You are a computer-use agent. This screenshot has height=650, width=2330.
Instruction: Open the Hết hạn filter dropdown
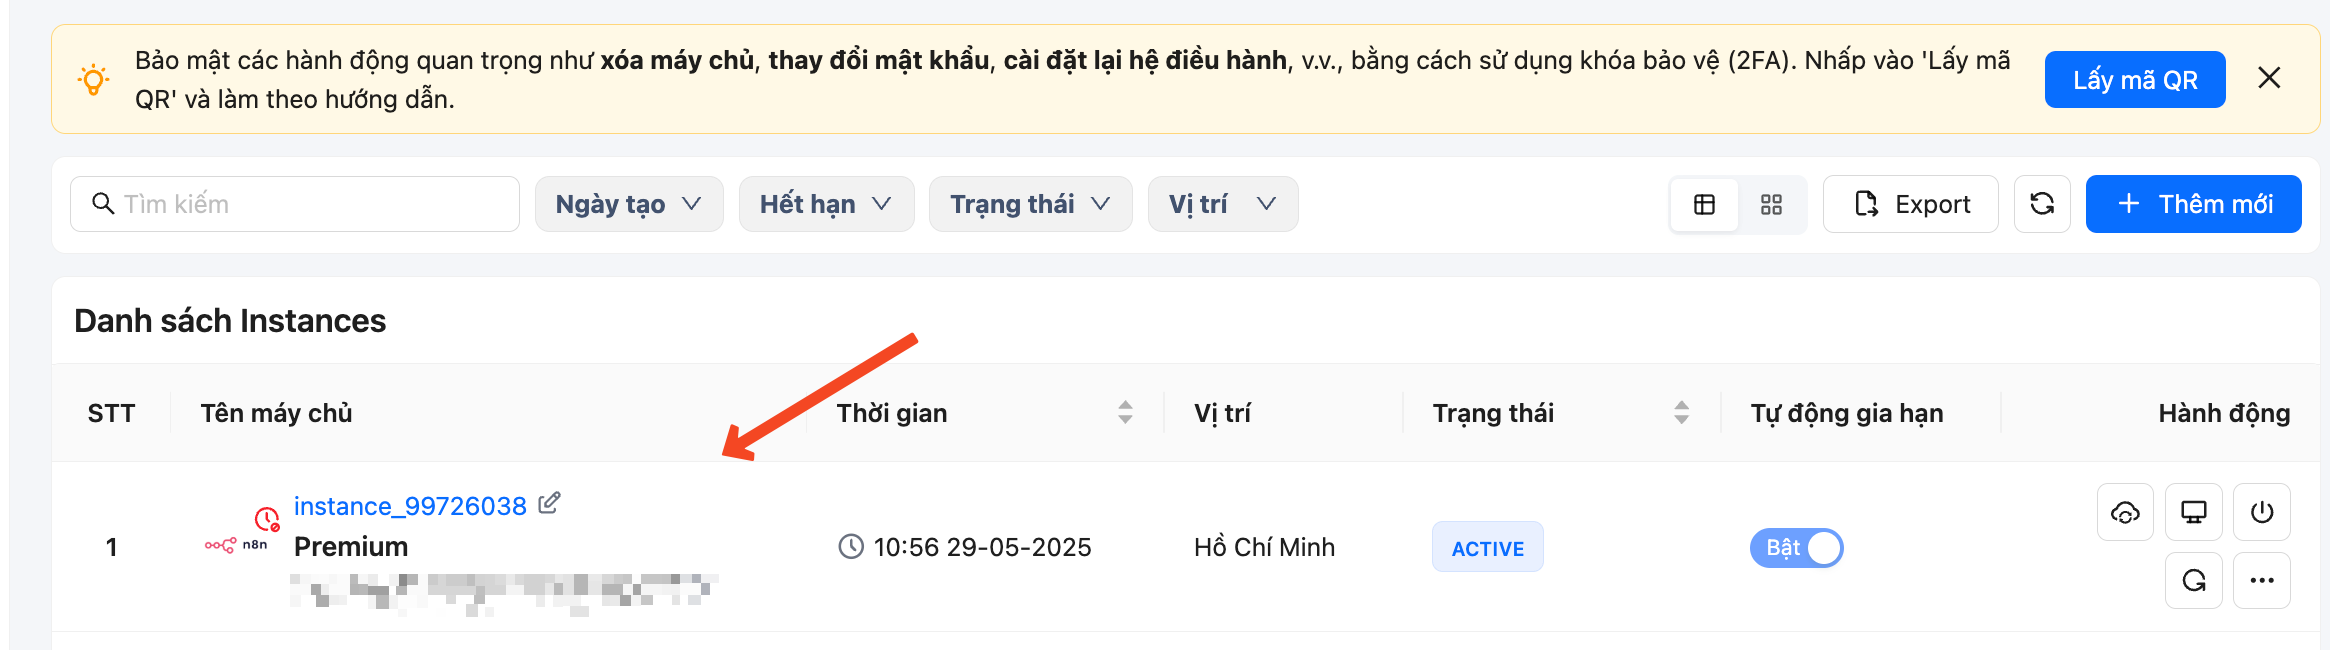point(826,204)
